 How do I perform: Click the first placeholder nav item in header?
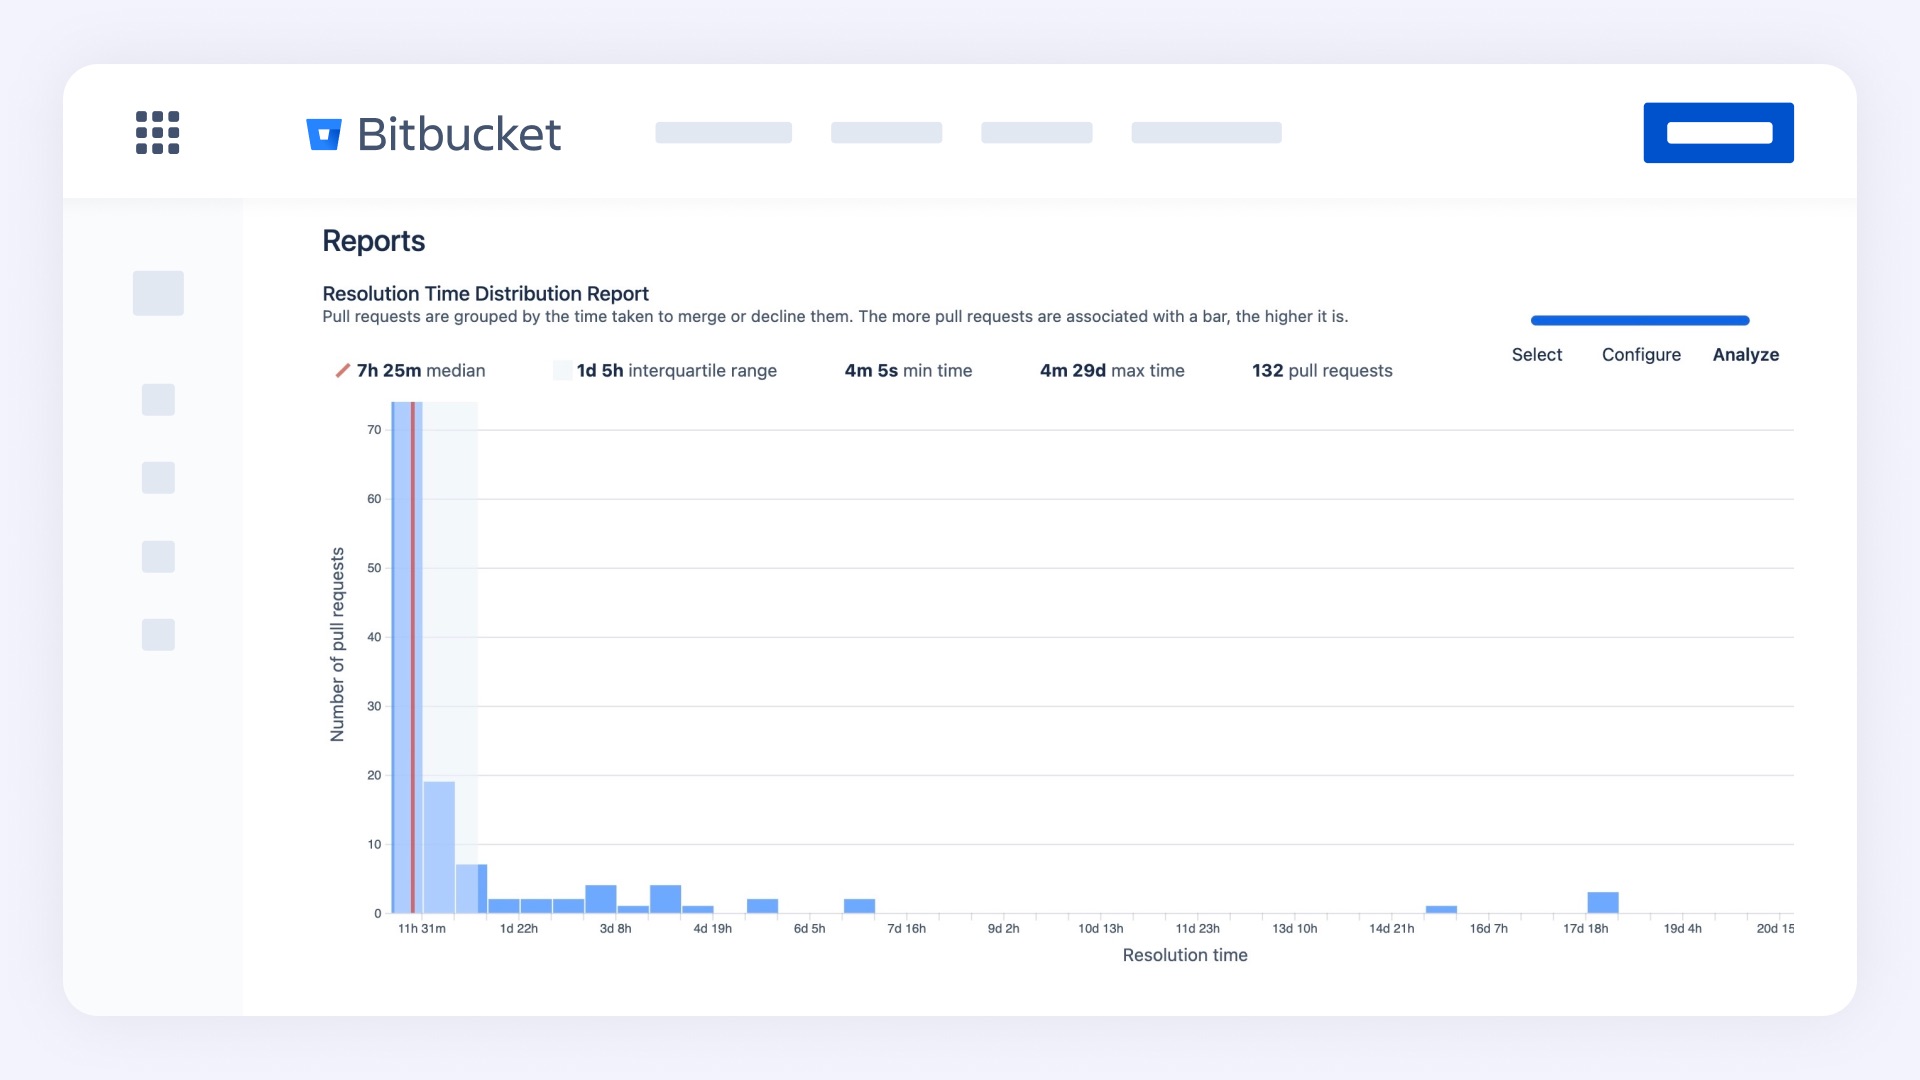point(723,133)
